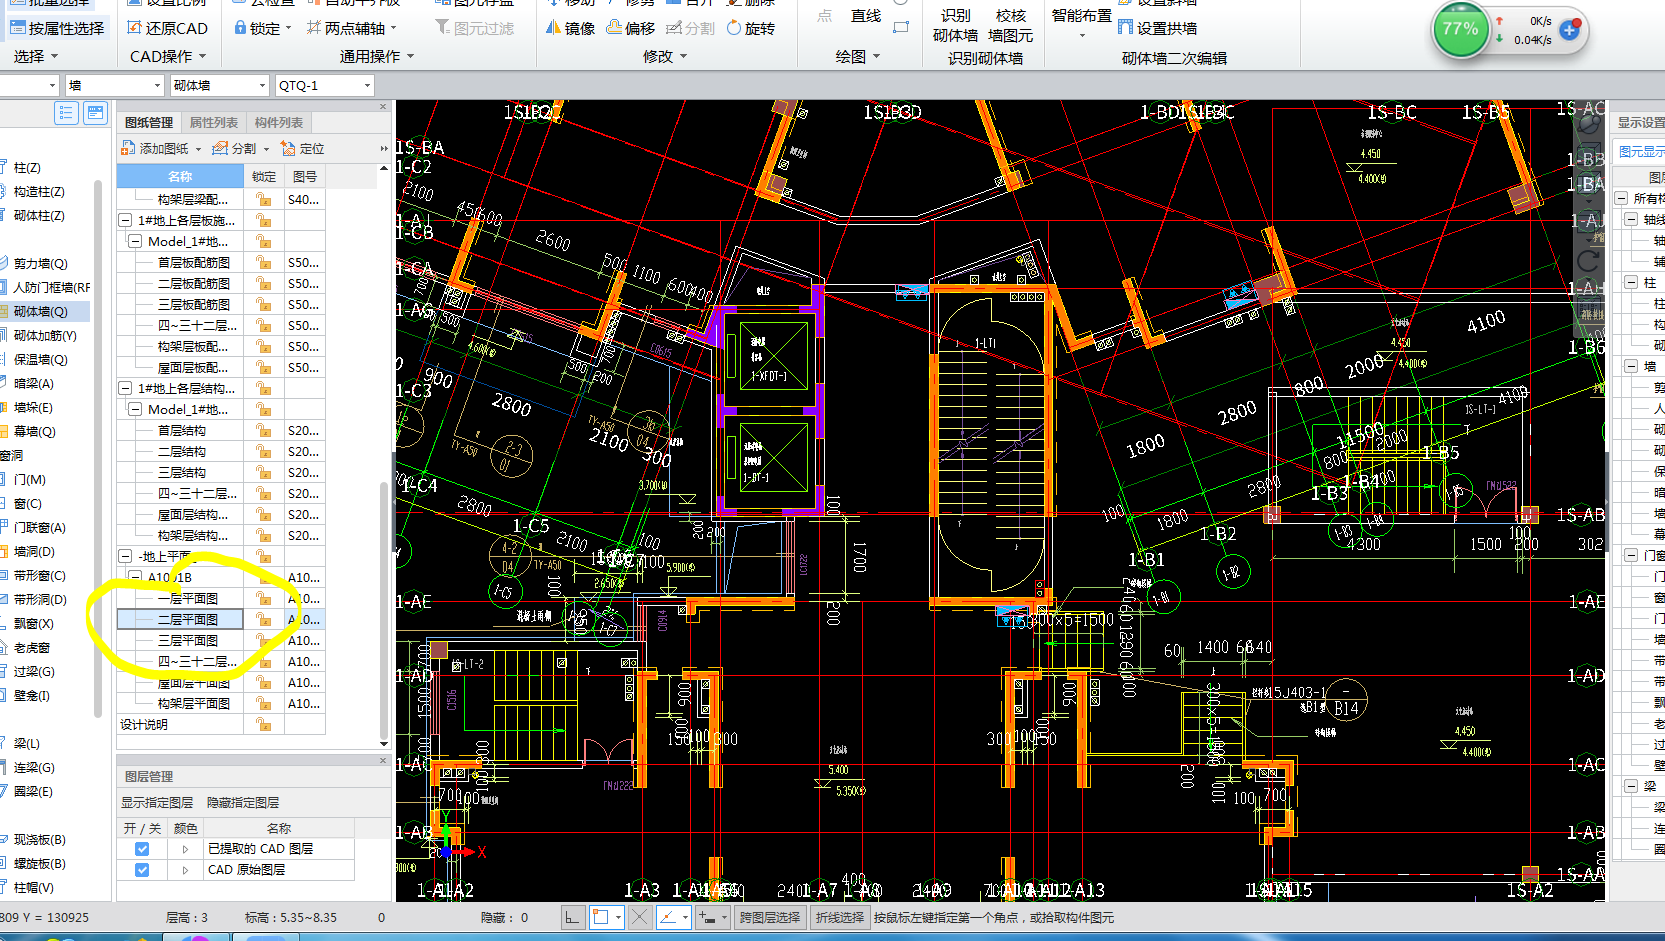1665x941 pixels.
Task: Toggle lock icon for 三层结构 row
Action: (x=264, y=472)
